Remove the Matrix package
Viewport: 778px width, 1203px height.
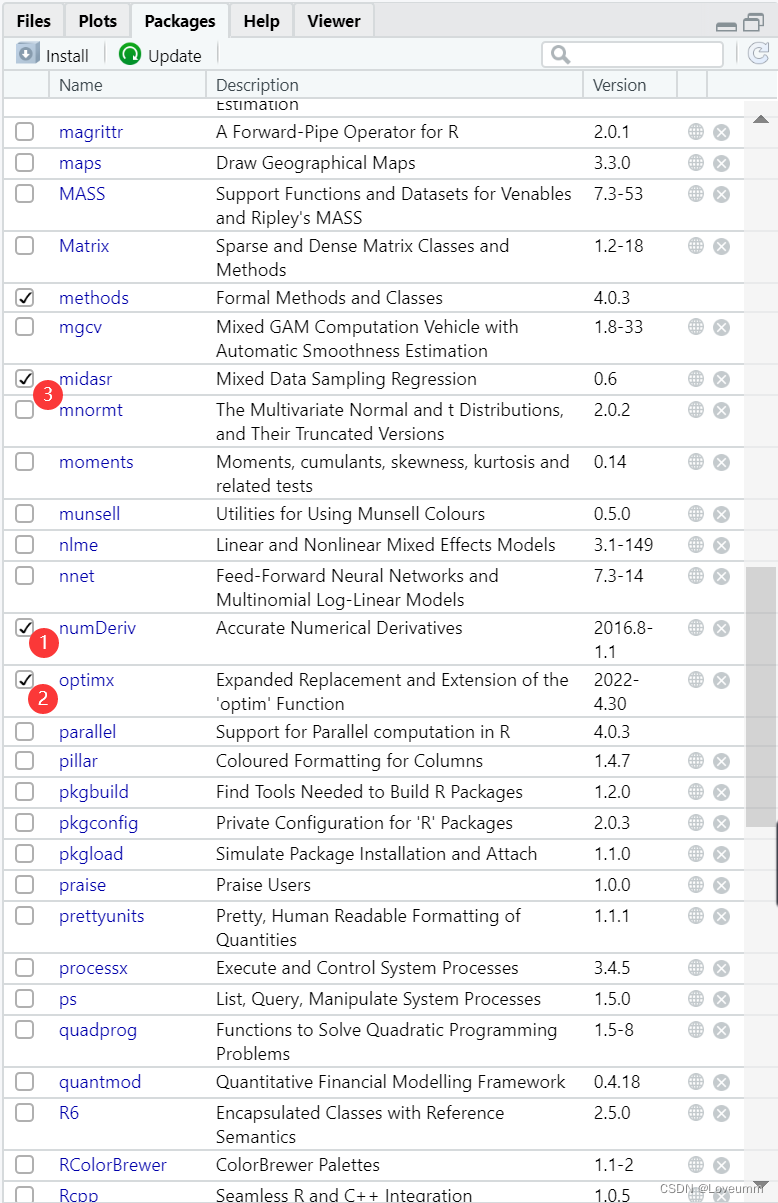[x=721, y=246]
